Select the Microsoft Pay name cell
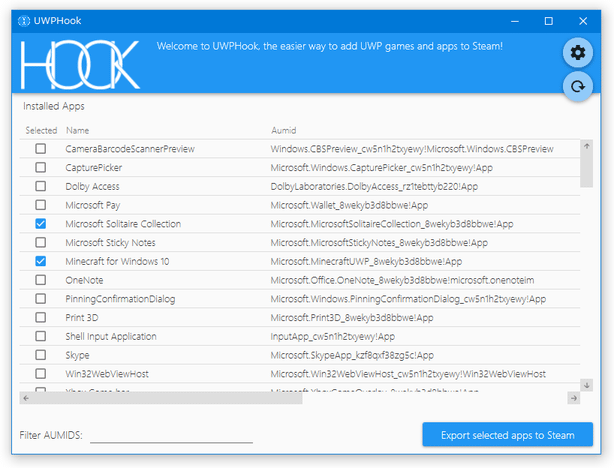Image resolution: width=614 pixels, height=468 pixels. pyautogui.click(x=93, y=205)
